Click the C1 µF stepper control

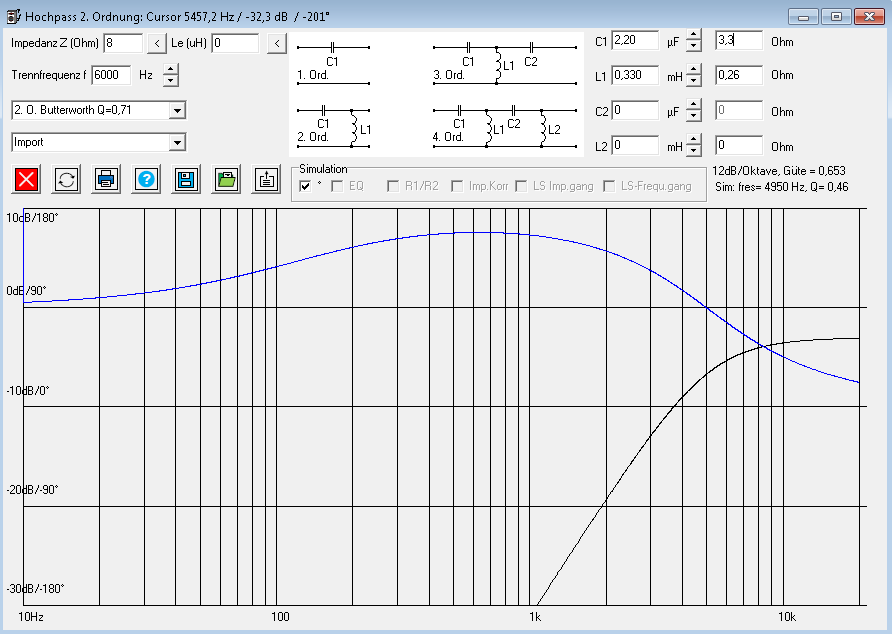694,43
